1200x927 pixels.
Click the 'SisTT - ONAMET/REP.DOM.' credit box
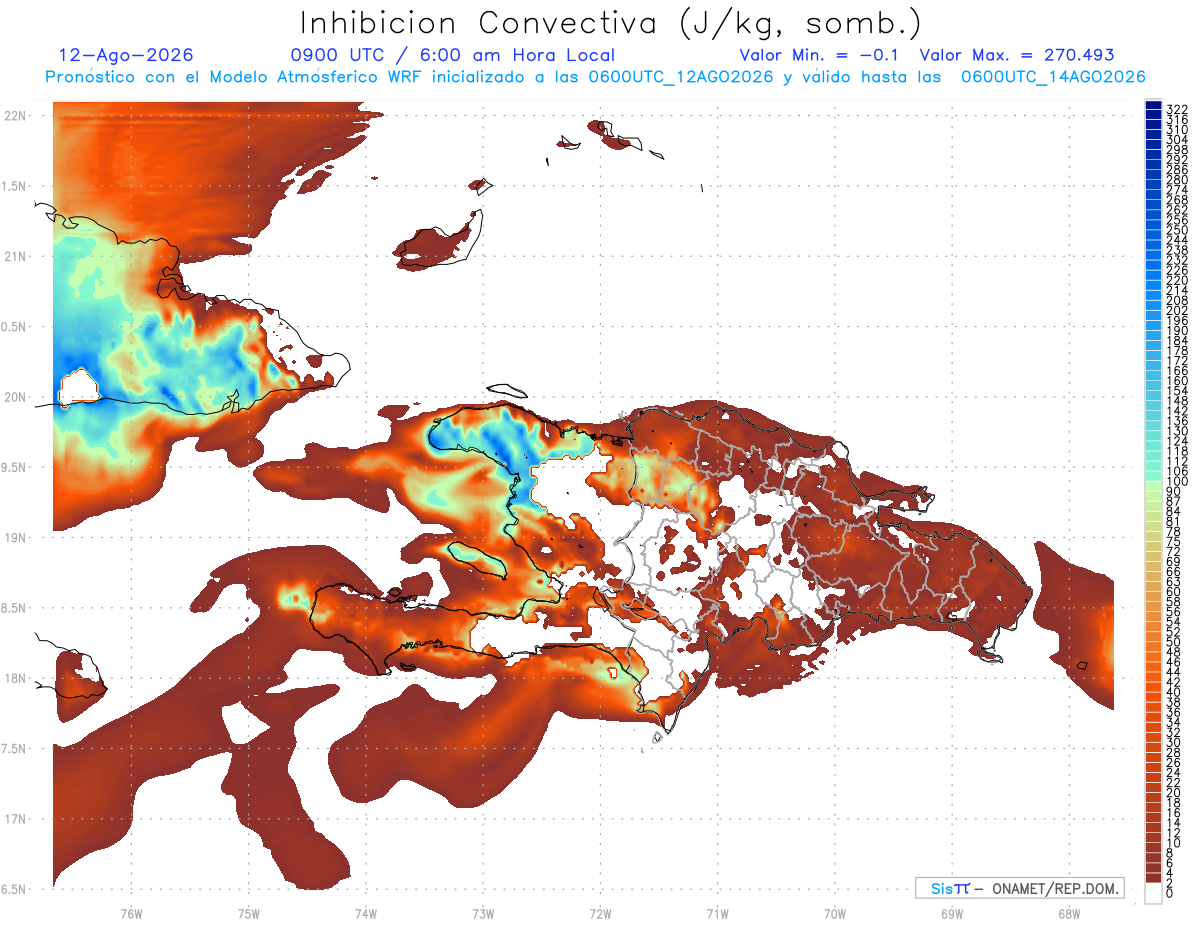click(x=1020, y=888)
